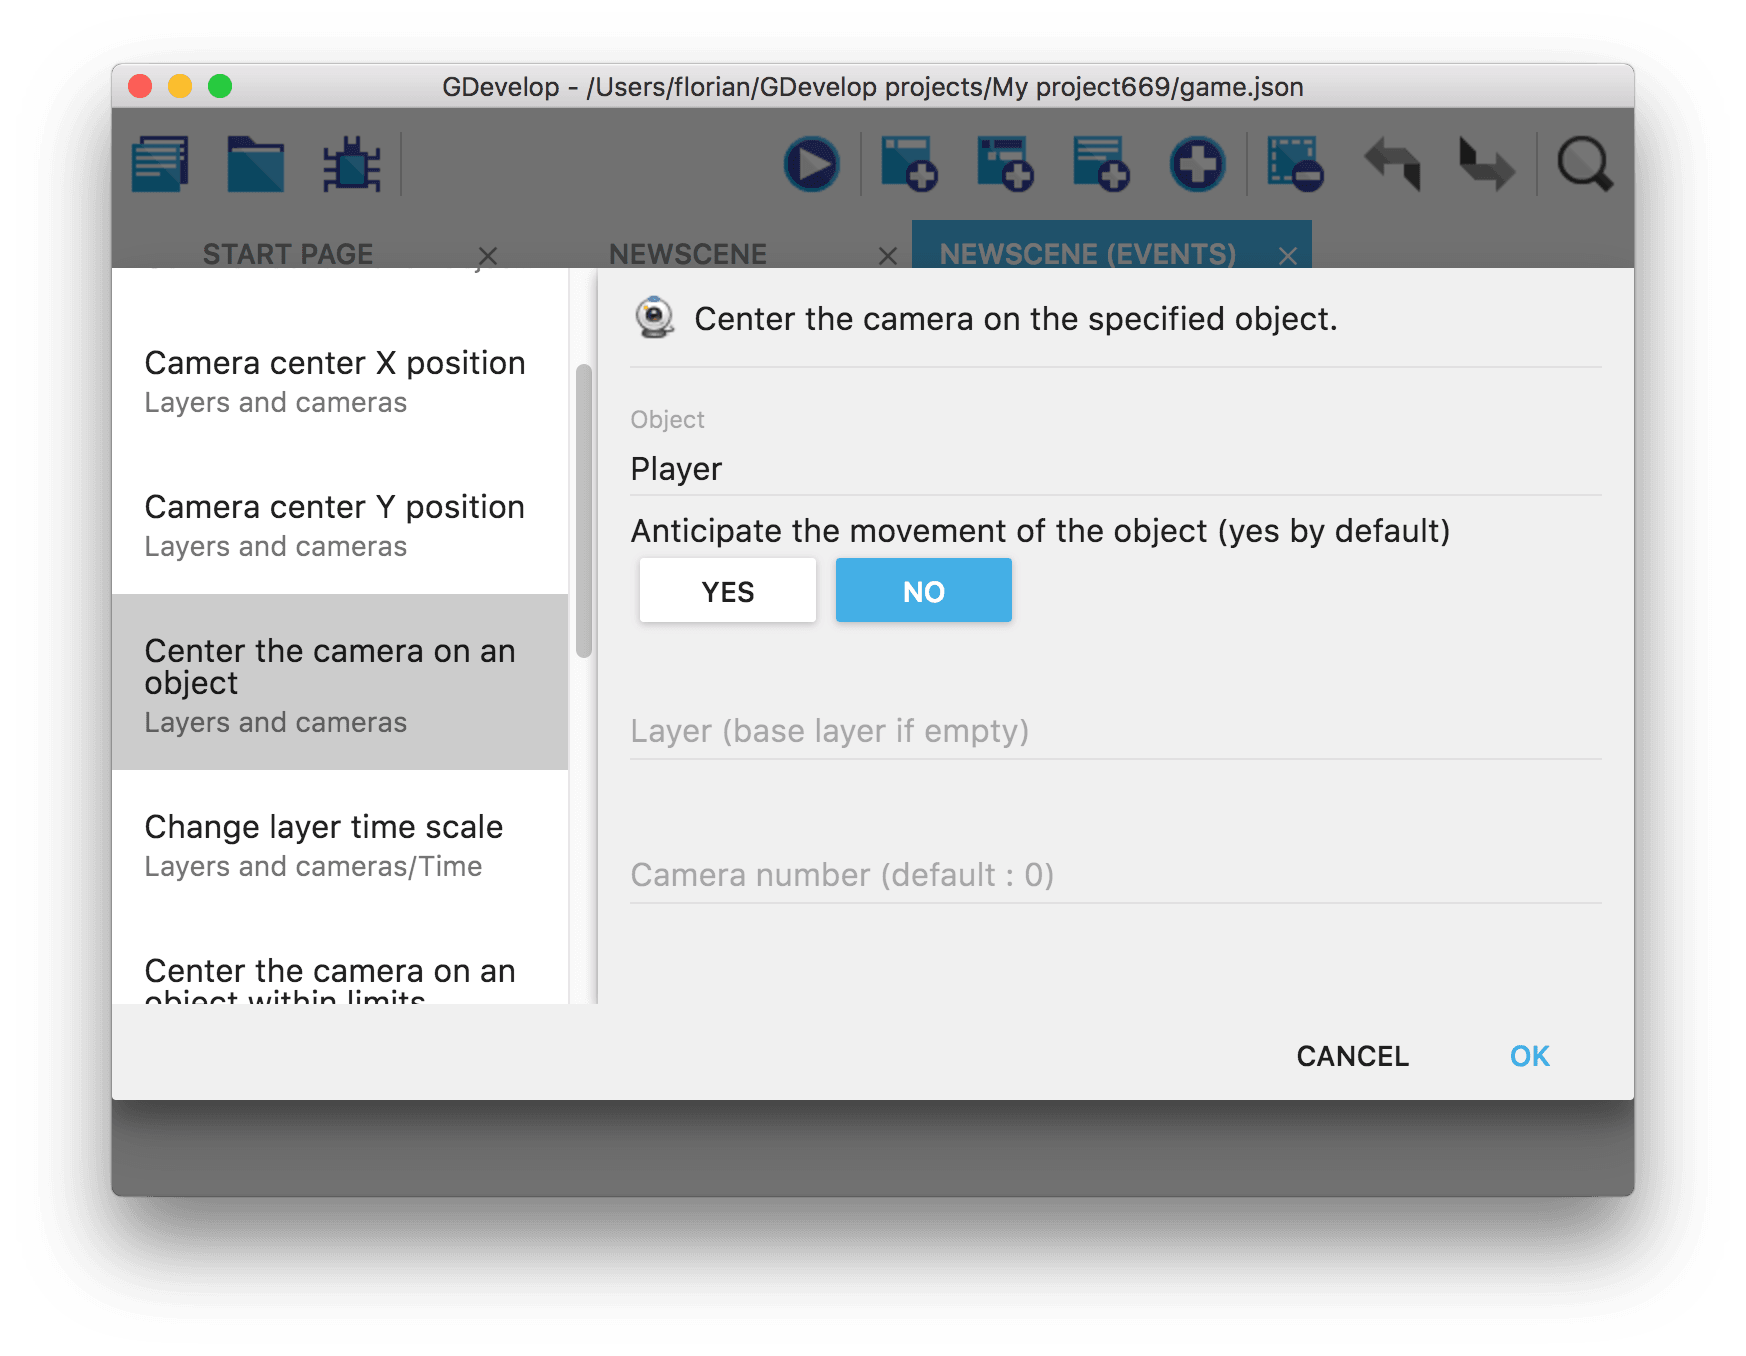This screenshot has width=1746, height=1356.
Task: Choose Camera center Y position action
Action: [340, 524]
